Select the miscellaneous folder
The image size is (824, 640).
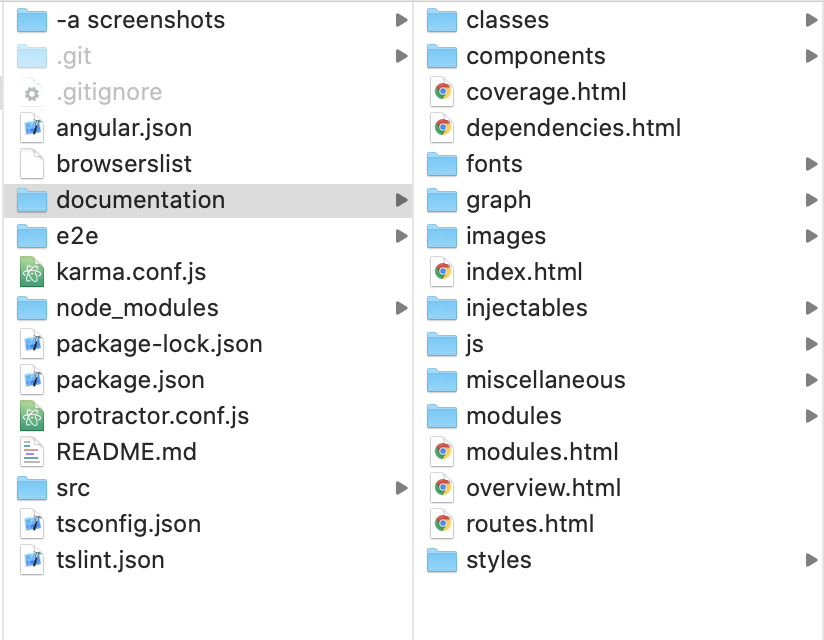(545, 380)
